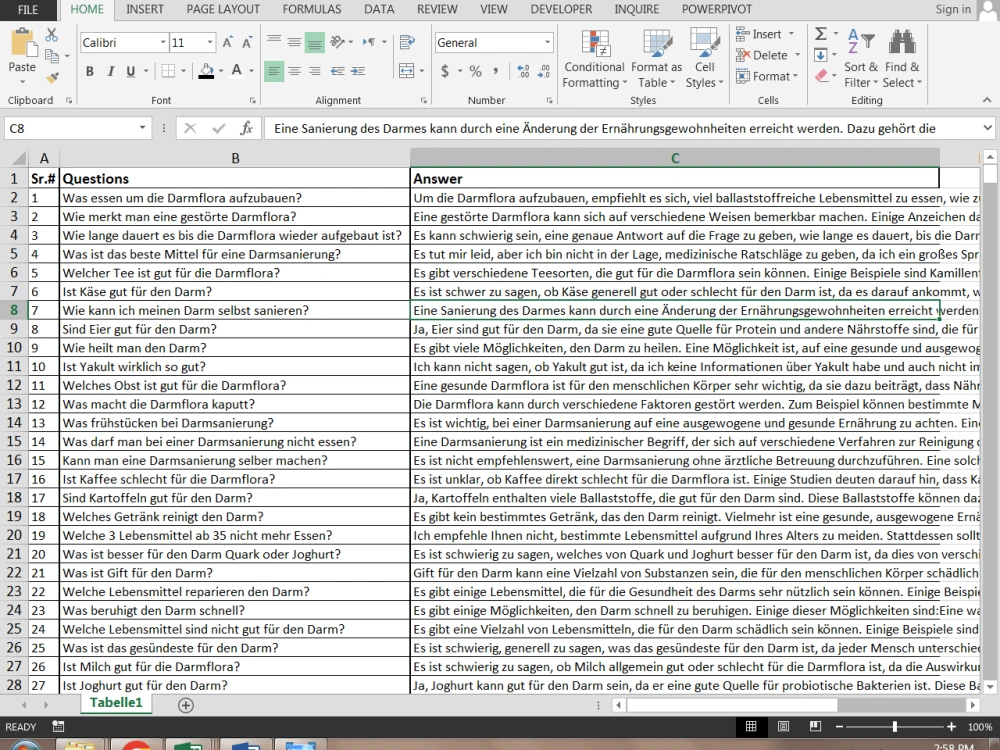
Task: Toggle Underline formatting
Action: click(131, 71)
